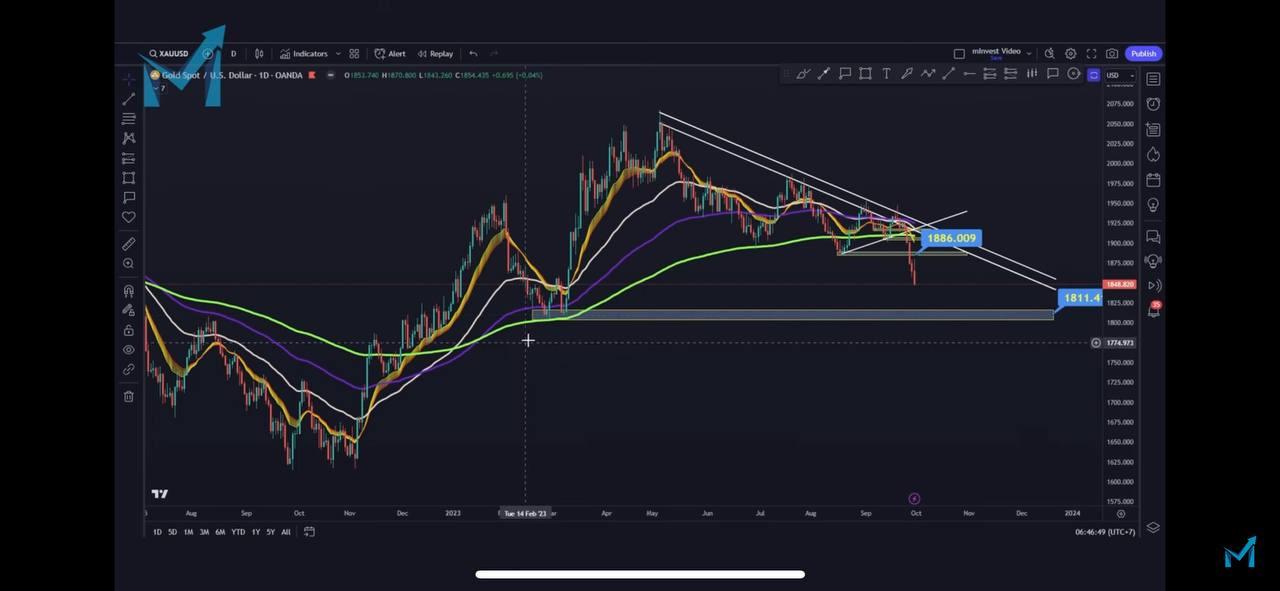Open the Indicators dialog
Image resolution: width=1280 pixels, height=591 pixels.
point(304,54)
